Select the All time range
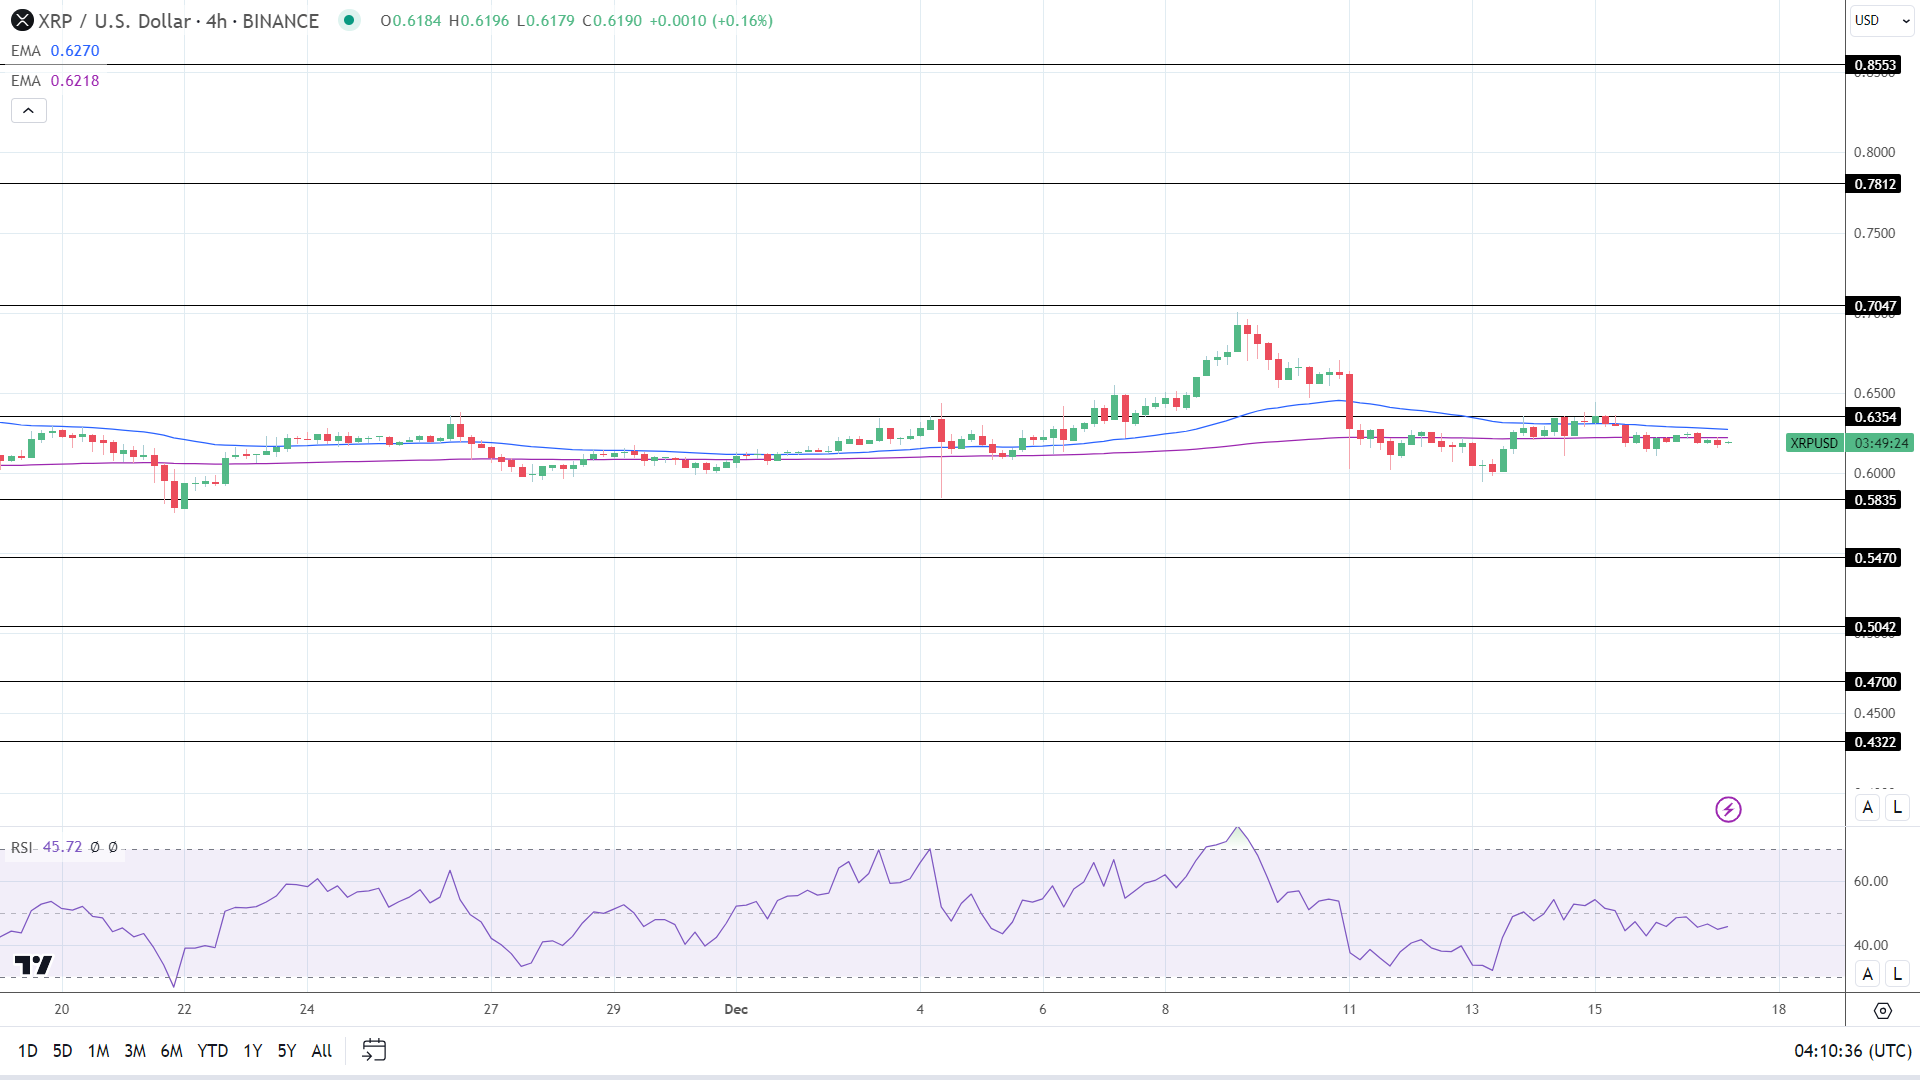 coord(322,1051)
